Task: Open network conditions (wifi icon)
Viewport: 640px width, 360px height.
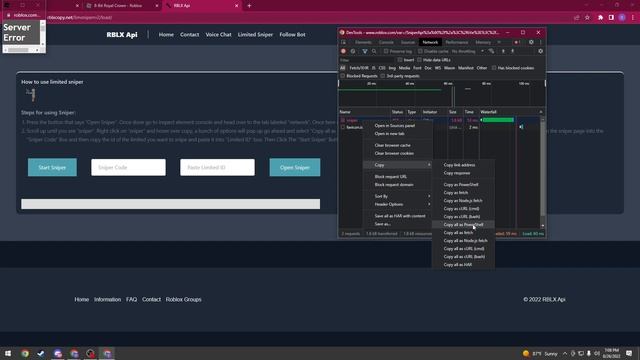Action: [x=491, y=51]
